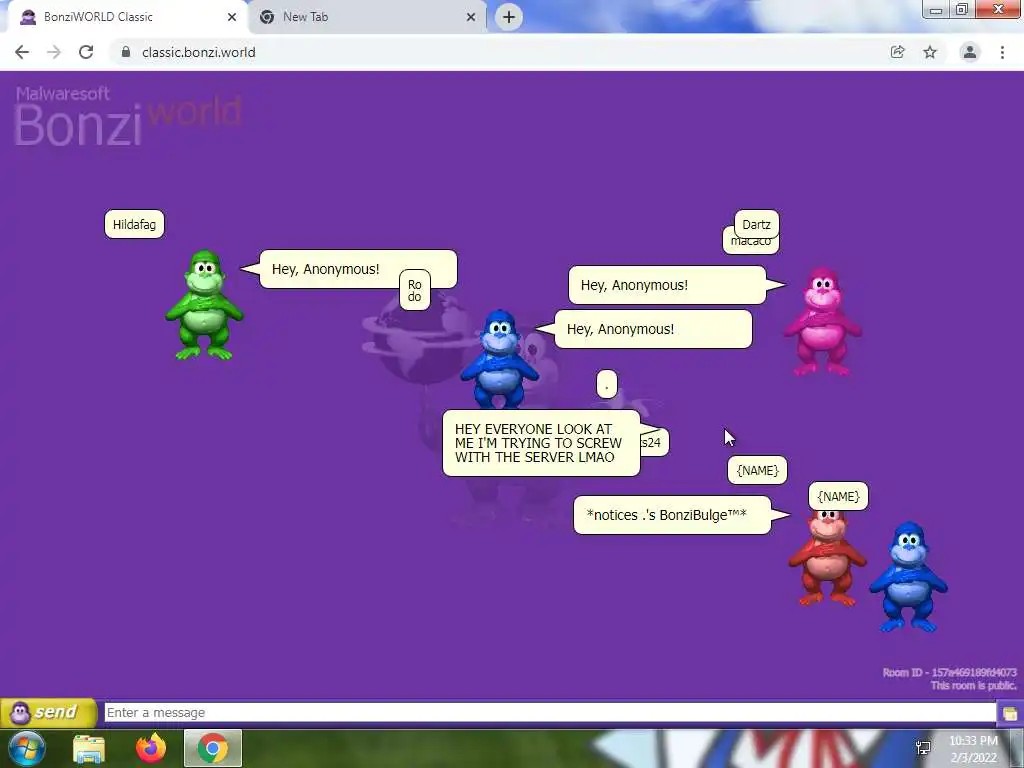Click the notices BonziBulge speech bubble
Image resolution: width=1024 pixels, height=768 pixels.
[672, 515]
